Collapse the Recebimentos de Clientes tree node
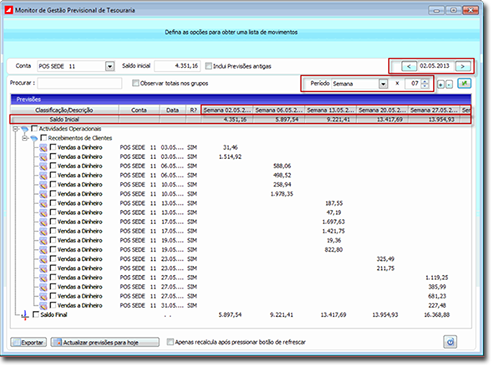The height and width of the screenshot is (369, 496). [x=25, y=138]
